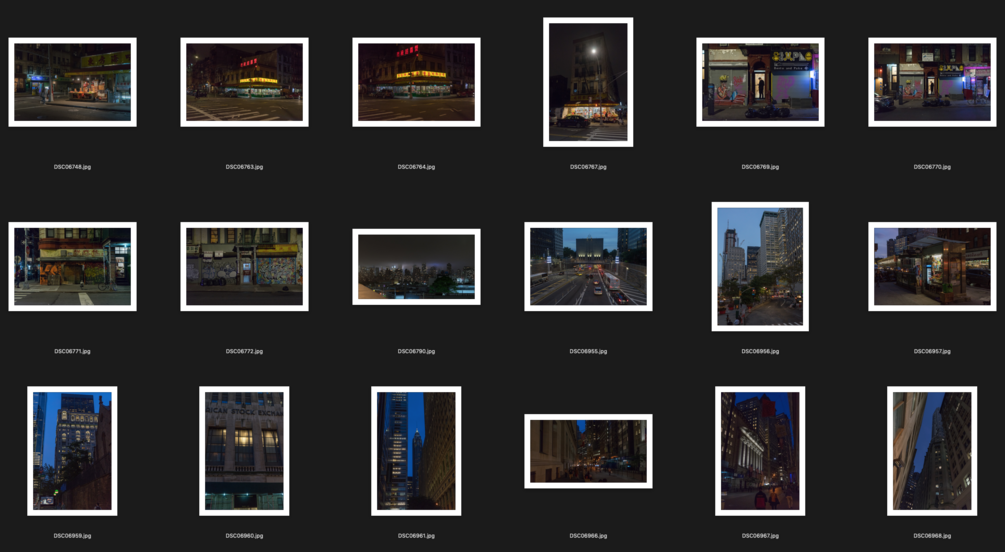Click the file name DSC06767.jpg
The image size is (1005, 552).
tap(588, 167)
